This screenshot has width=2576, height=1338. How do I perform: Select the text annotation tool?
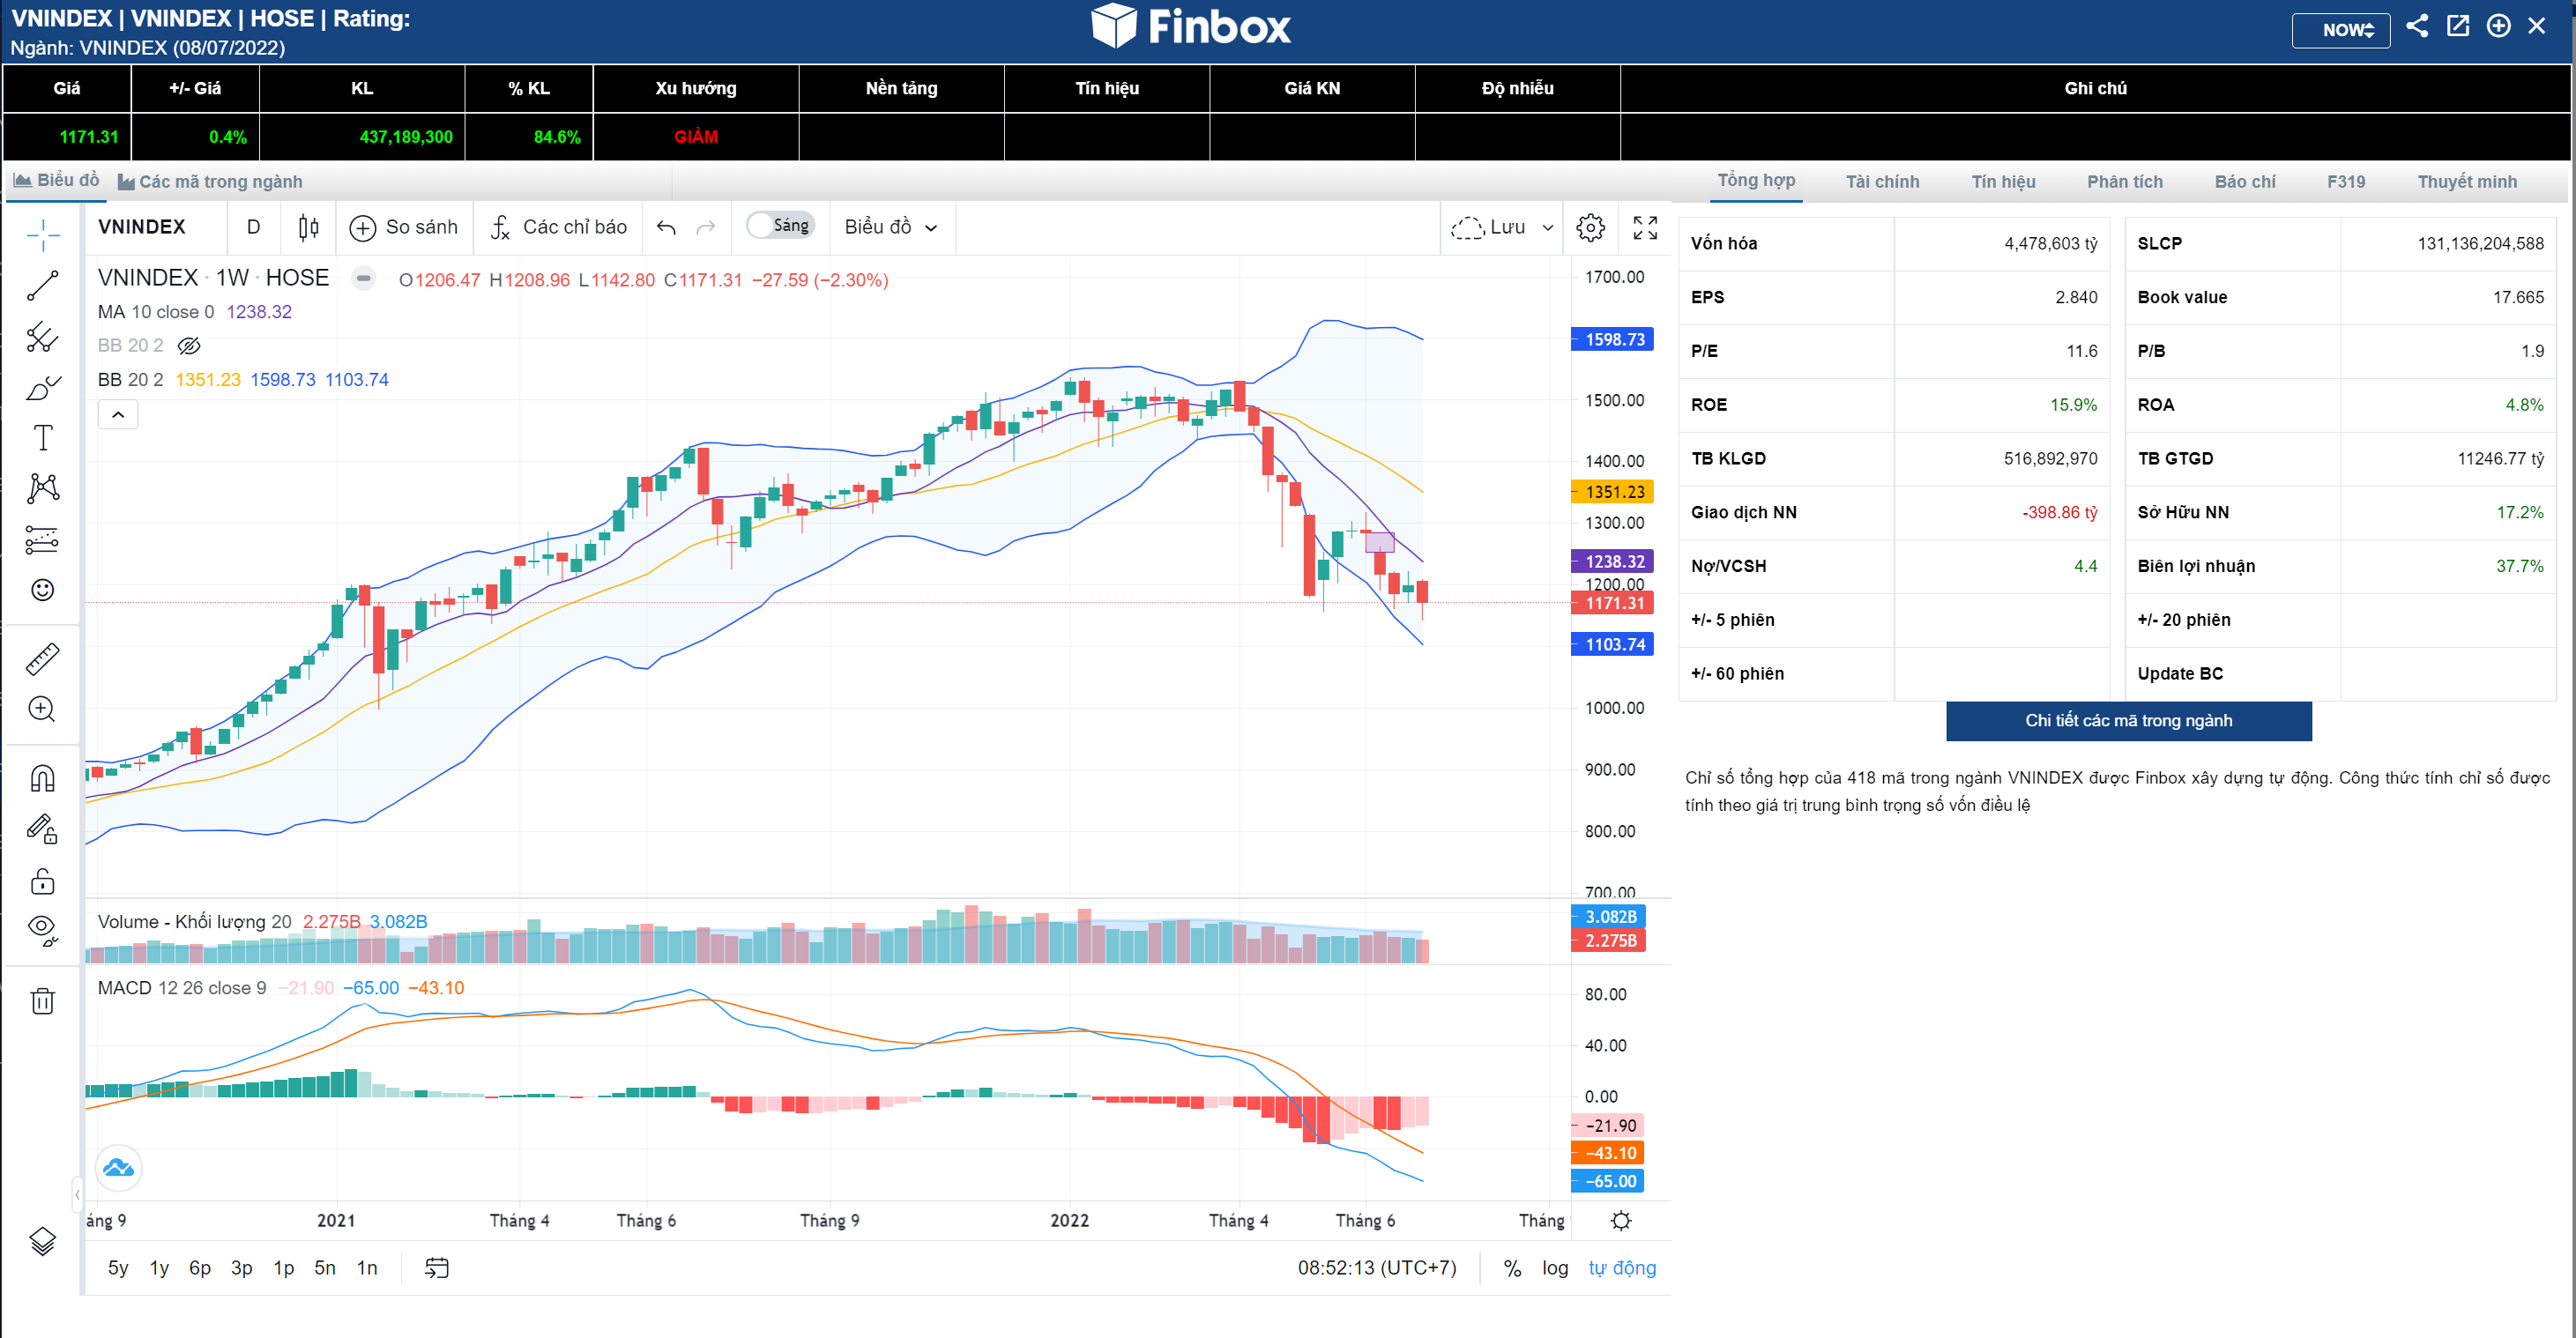coord(42,438)
